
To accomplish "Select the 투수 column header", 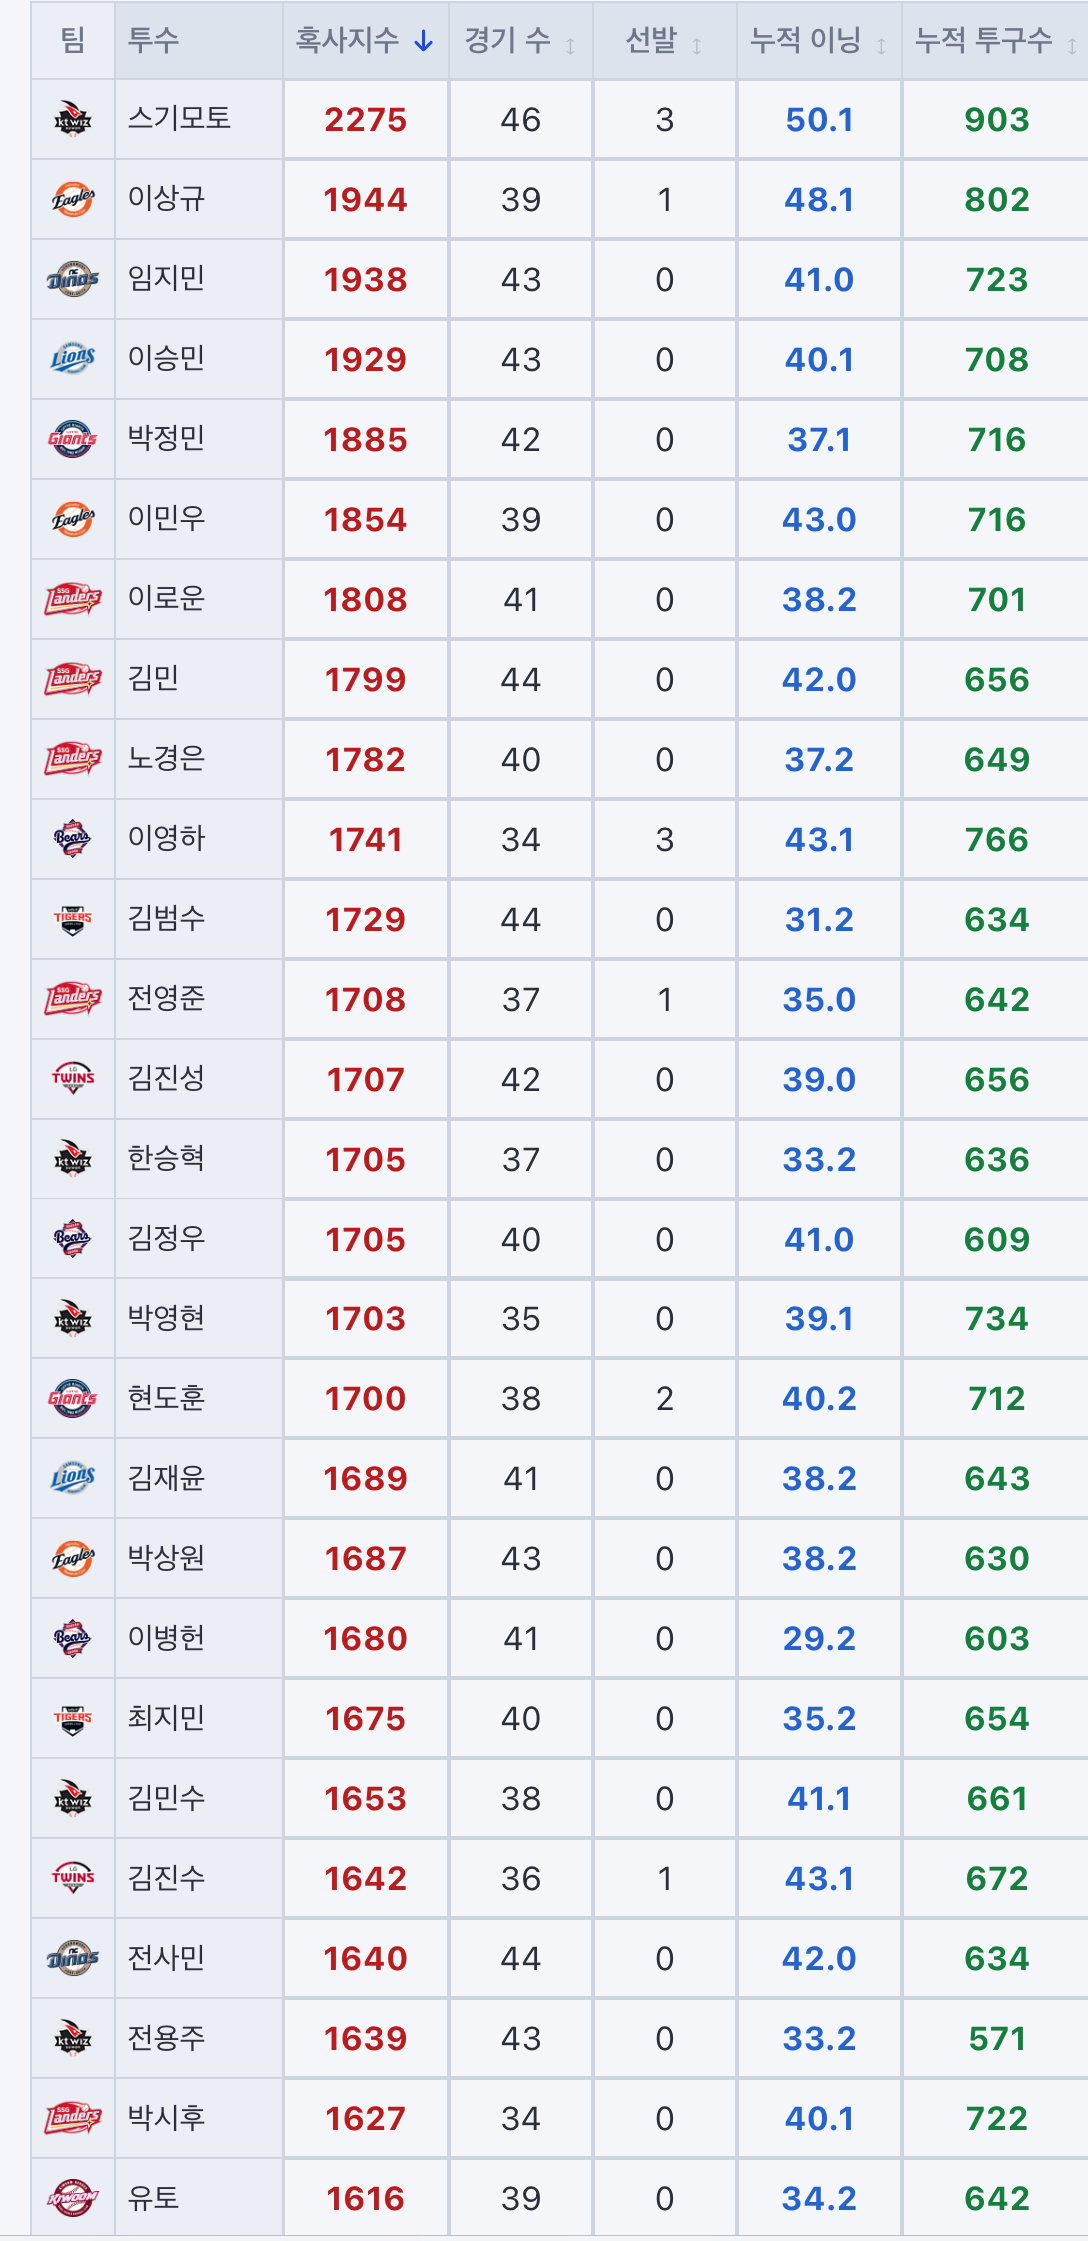I will click(x=153, y=40).
